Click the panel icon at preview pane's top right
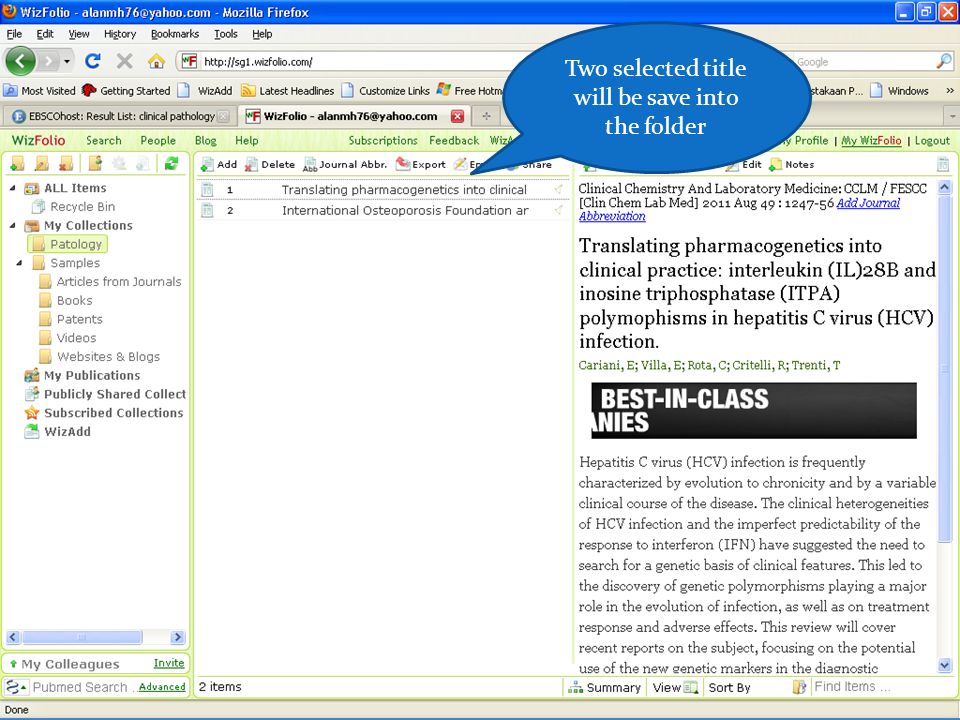Image resolution: width=960 pixels, height=720 pixels. pos(943,164)
